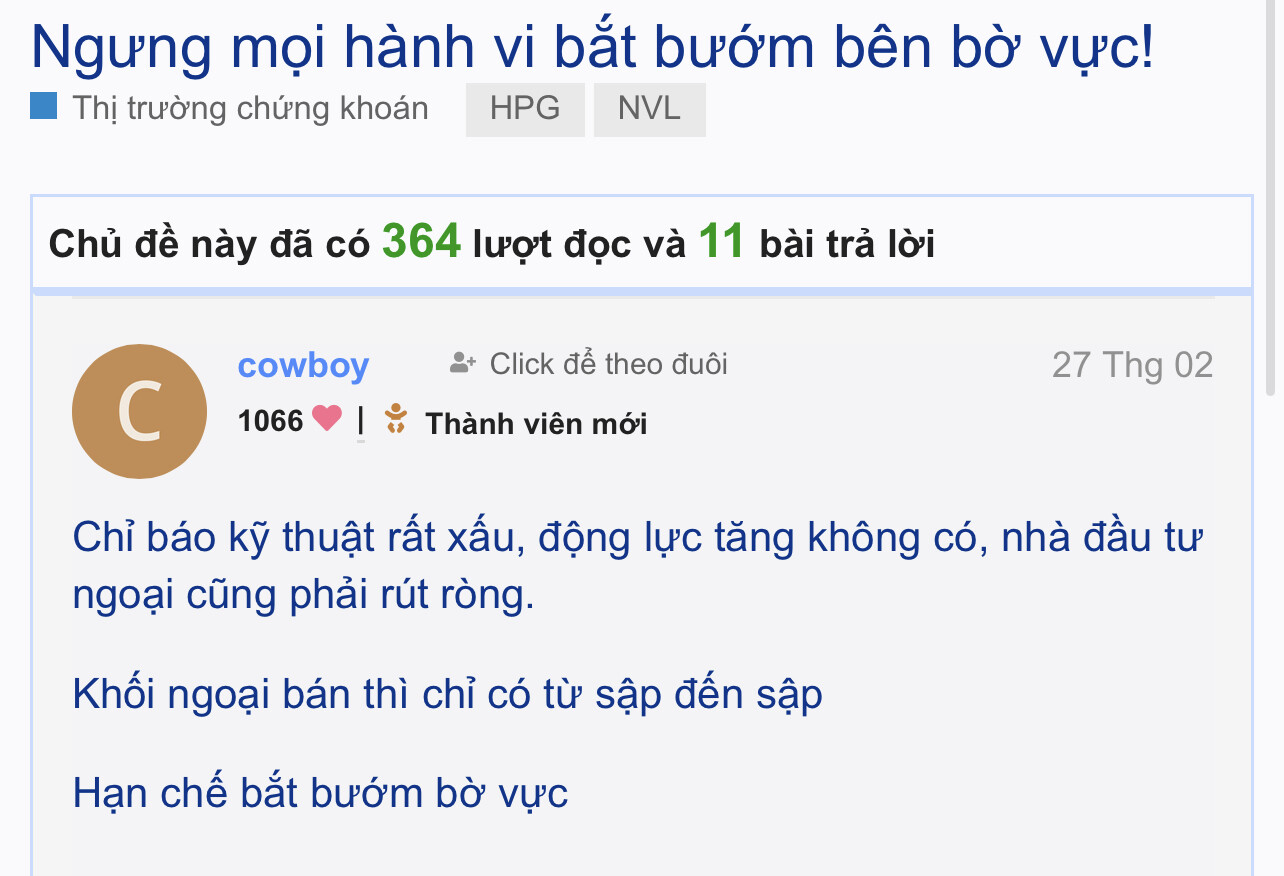Click the page's vertical scrollbar
The width and height of the screenshot is (1284, 876).
[x=1271, y=200]
